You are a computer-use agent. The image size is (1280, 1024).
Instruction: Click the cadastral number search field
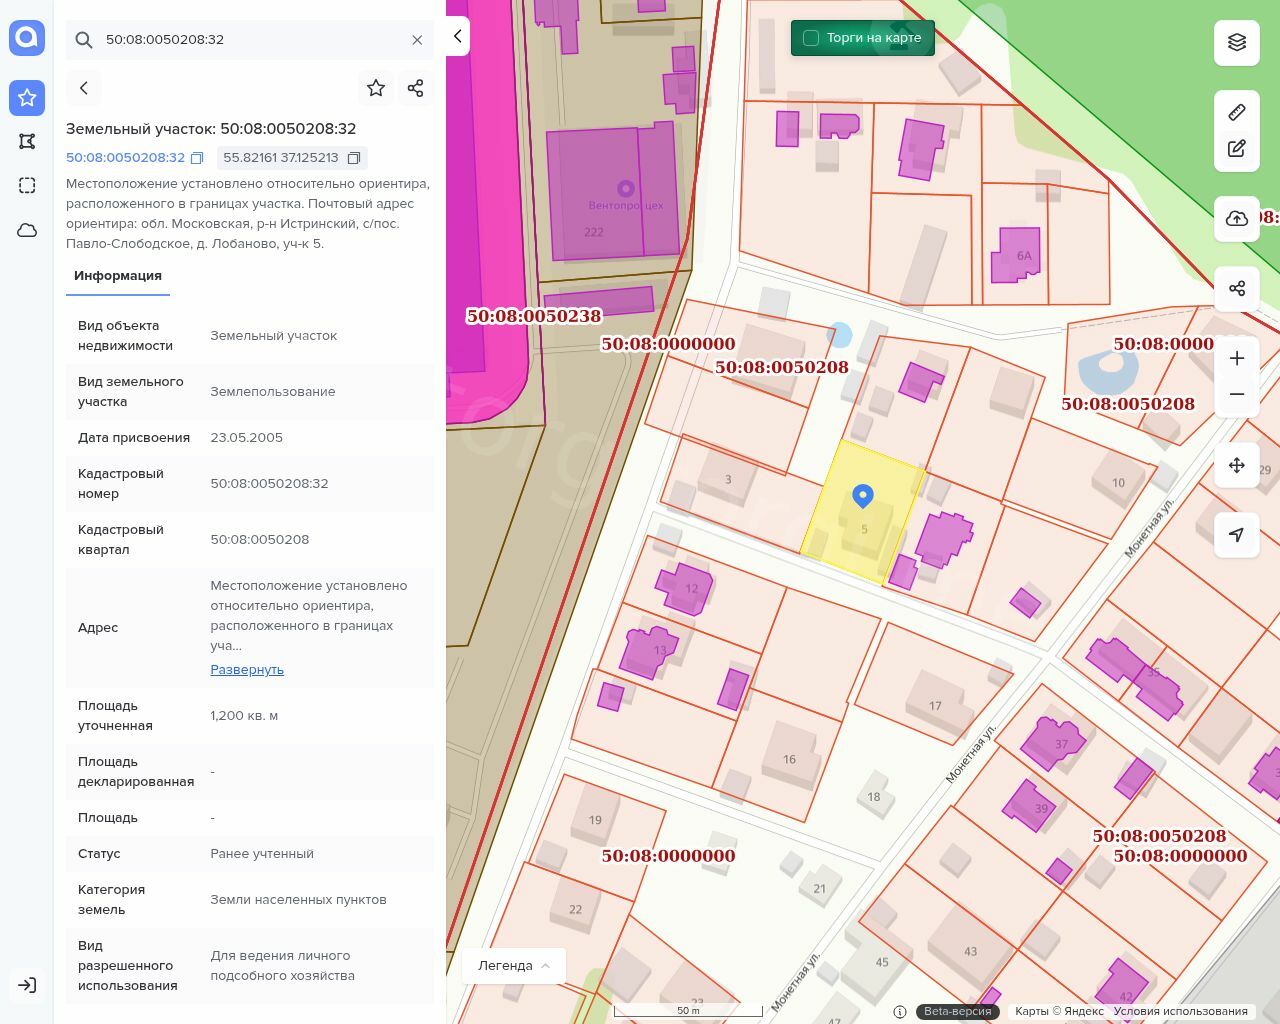coord(250,40)
